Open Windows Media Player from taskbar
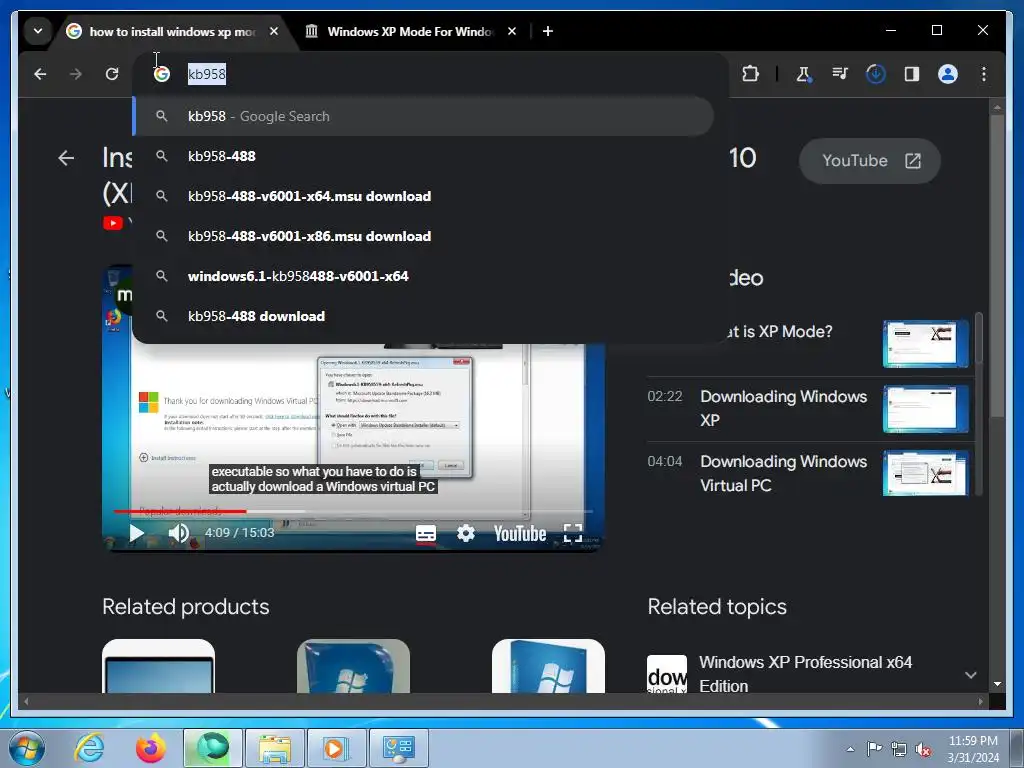Viewport: 1024px width, 768px height. click(x=336, y=748)
